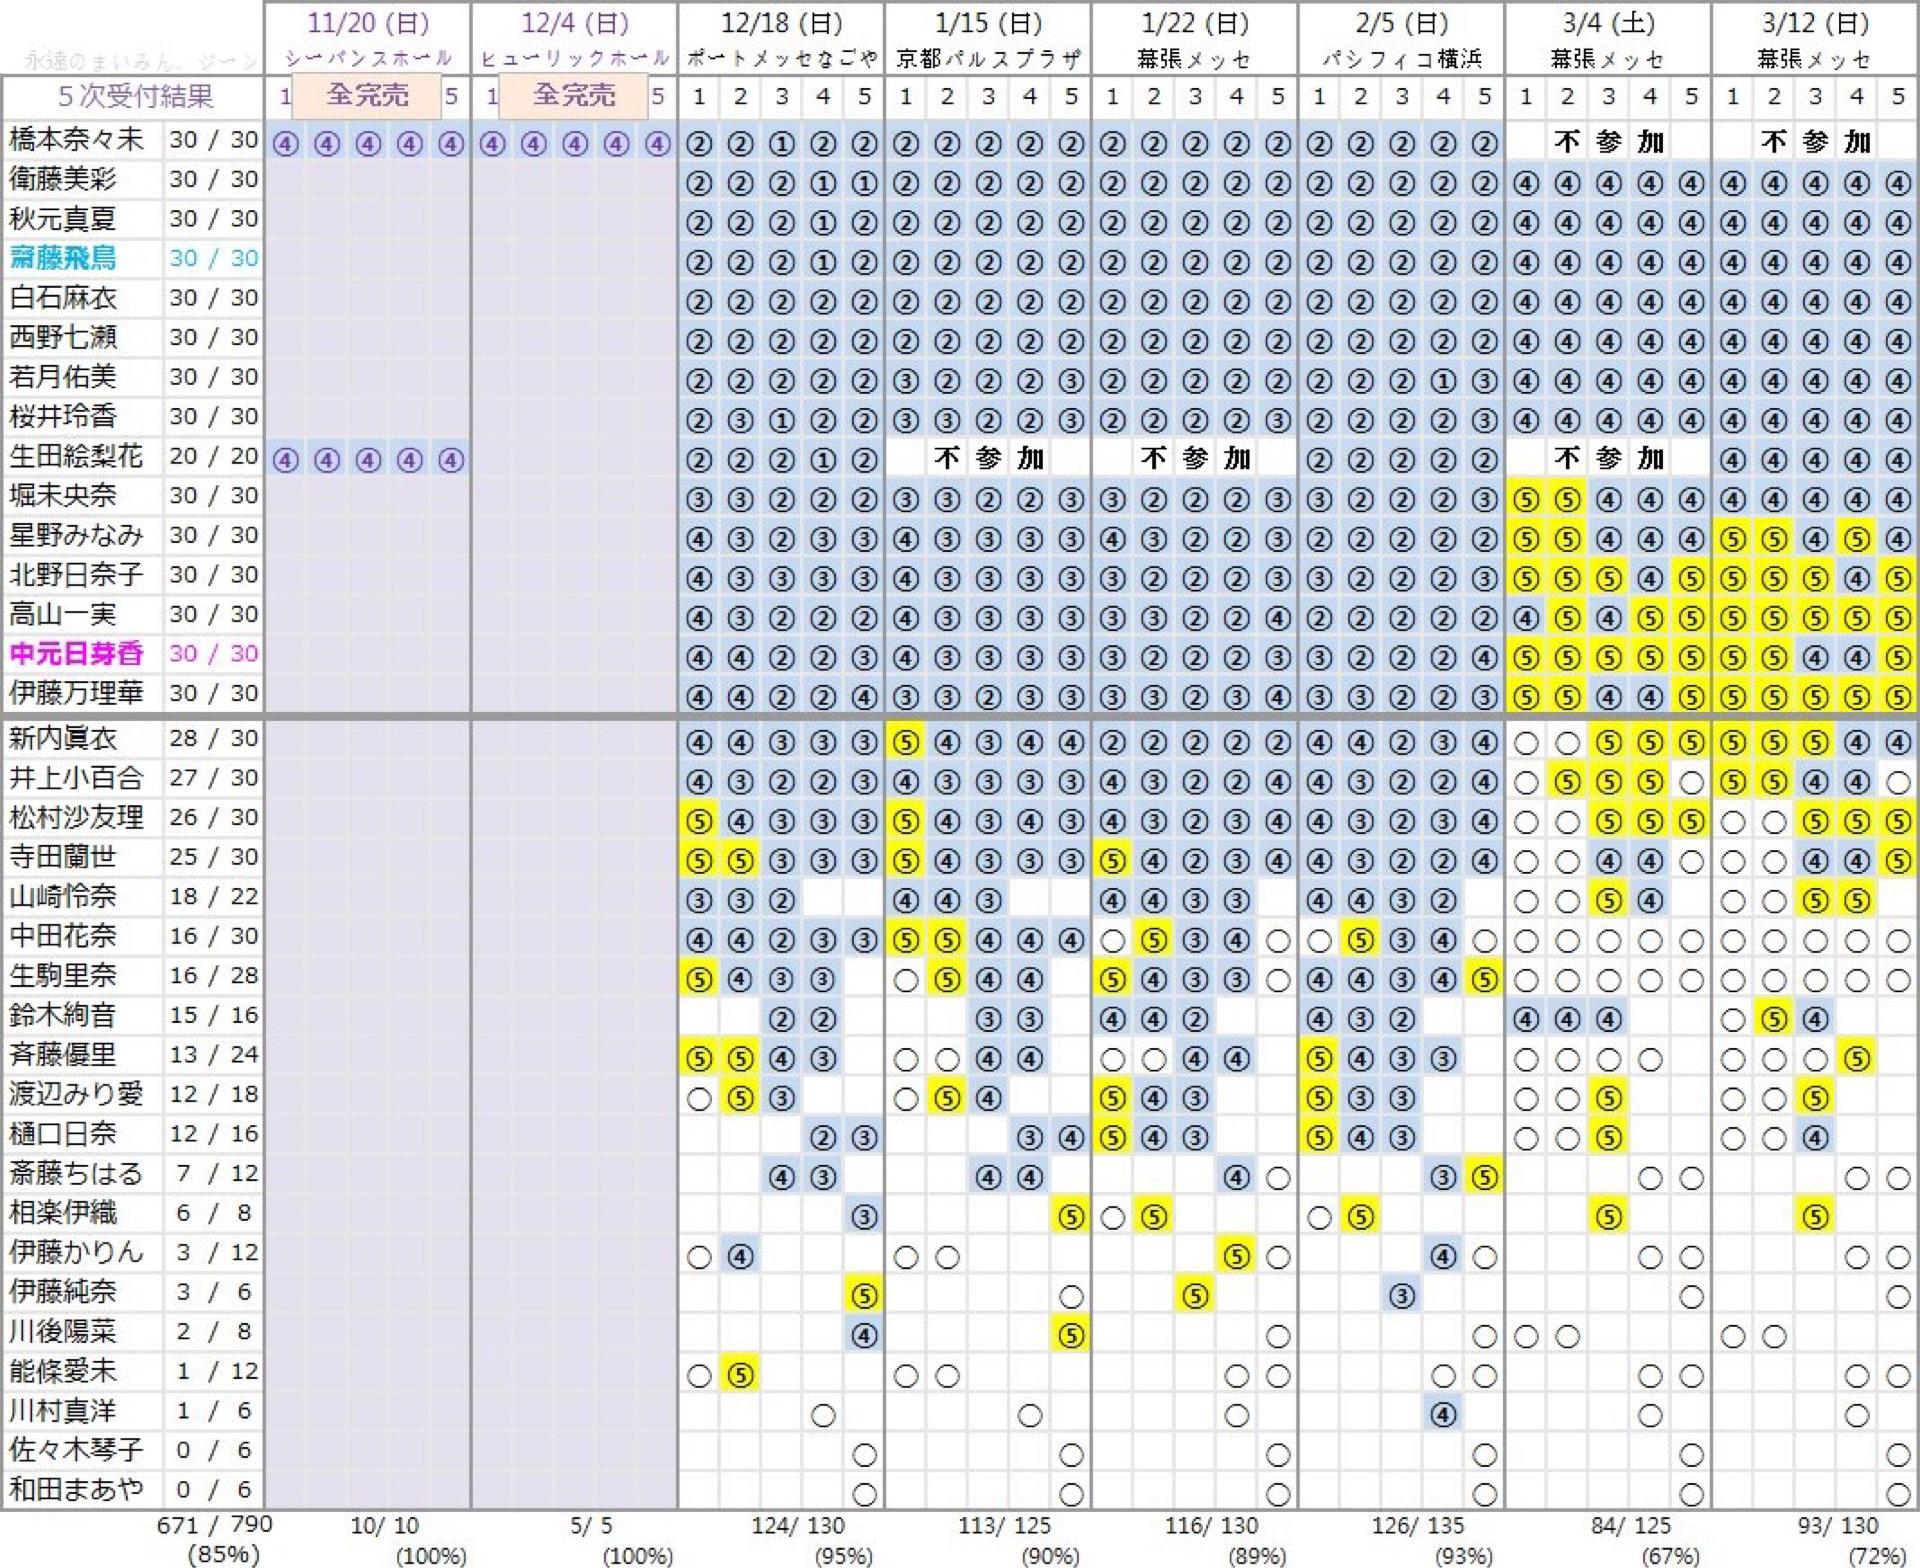Click 能條愛未 yellow ⑤ in 12/18 slot 2

[x=740, y=1375]
